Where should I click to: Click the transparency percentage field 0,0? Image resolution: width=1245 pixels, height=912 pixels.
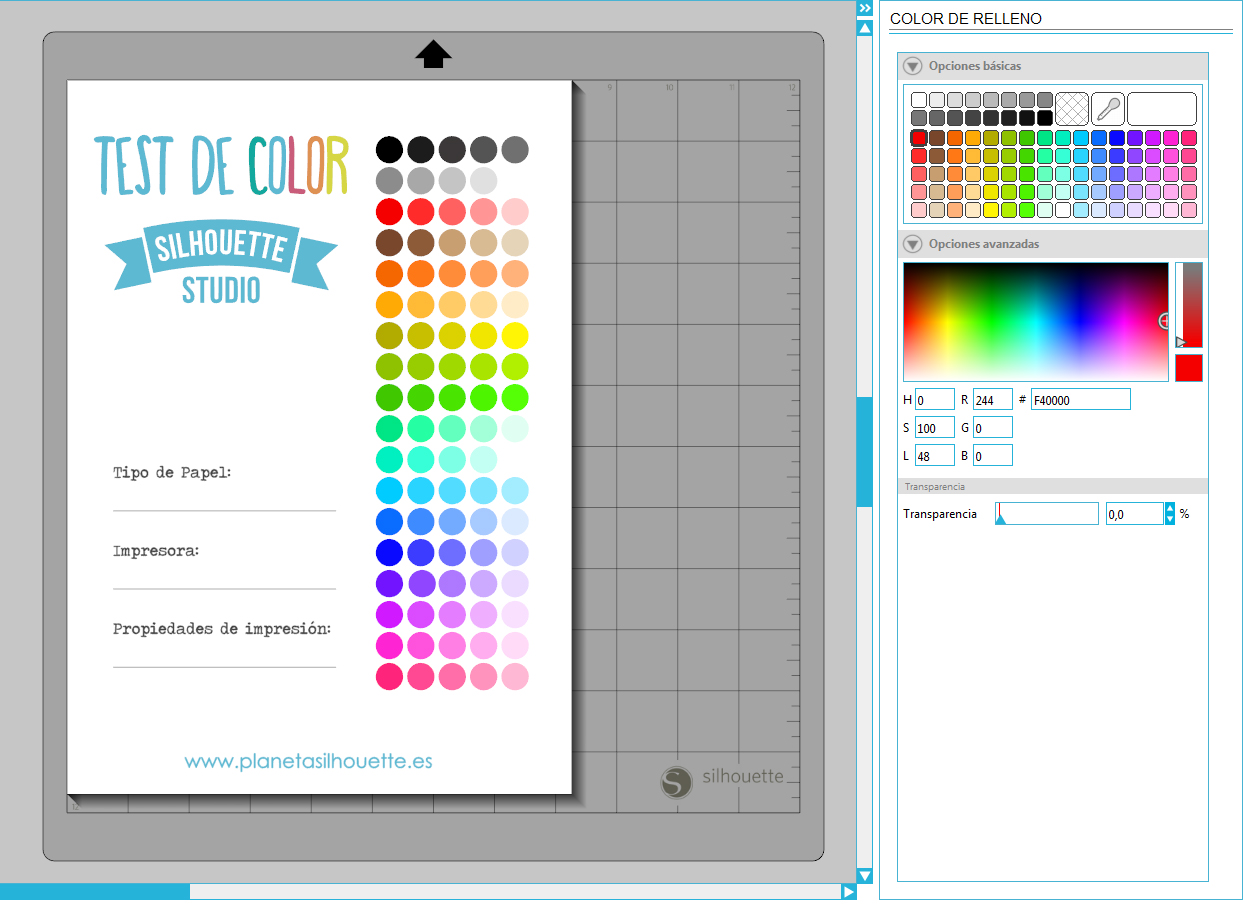(1135, 514)
